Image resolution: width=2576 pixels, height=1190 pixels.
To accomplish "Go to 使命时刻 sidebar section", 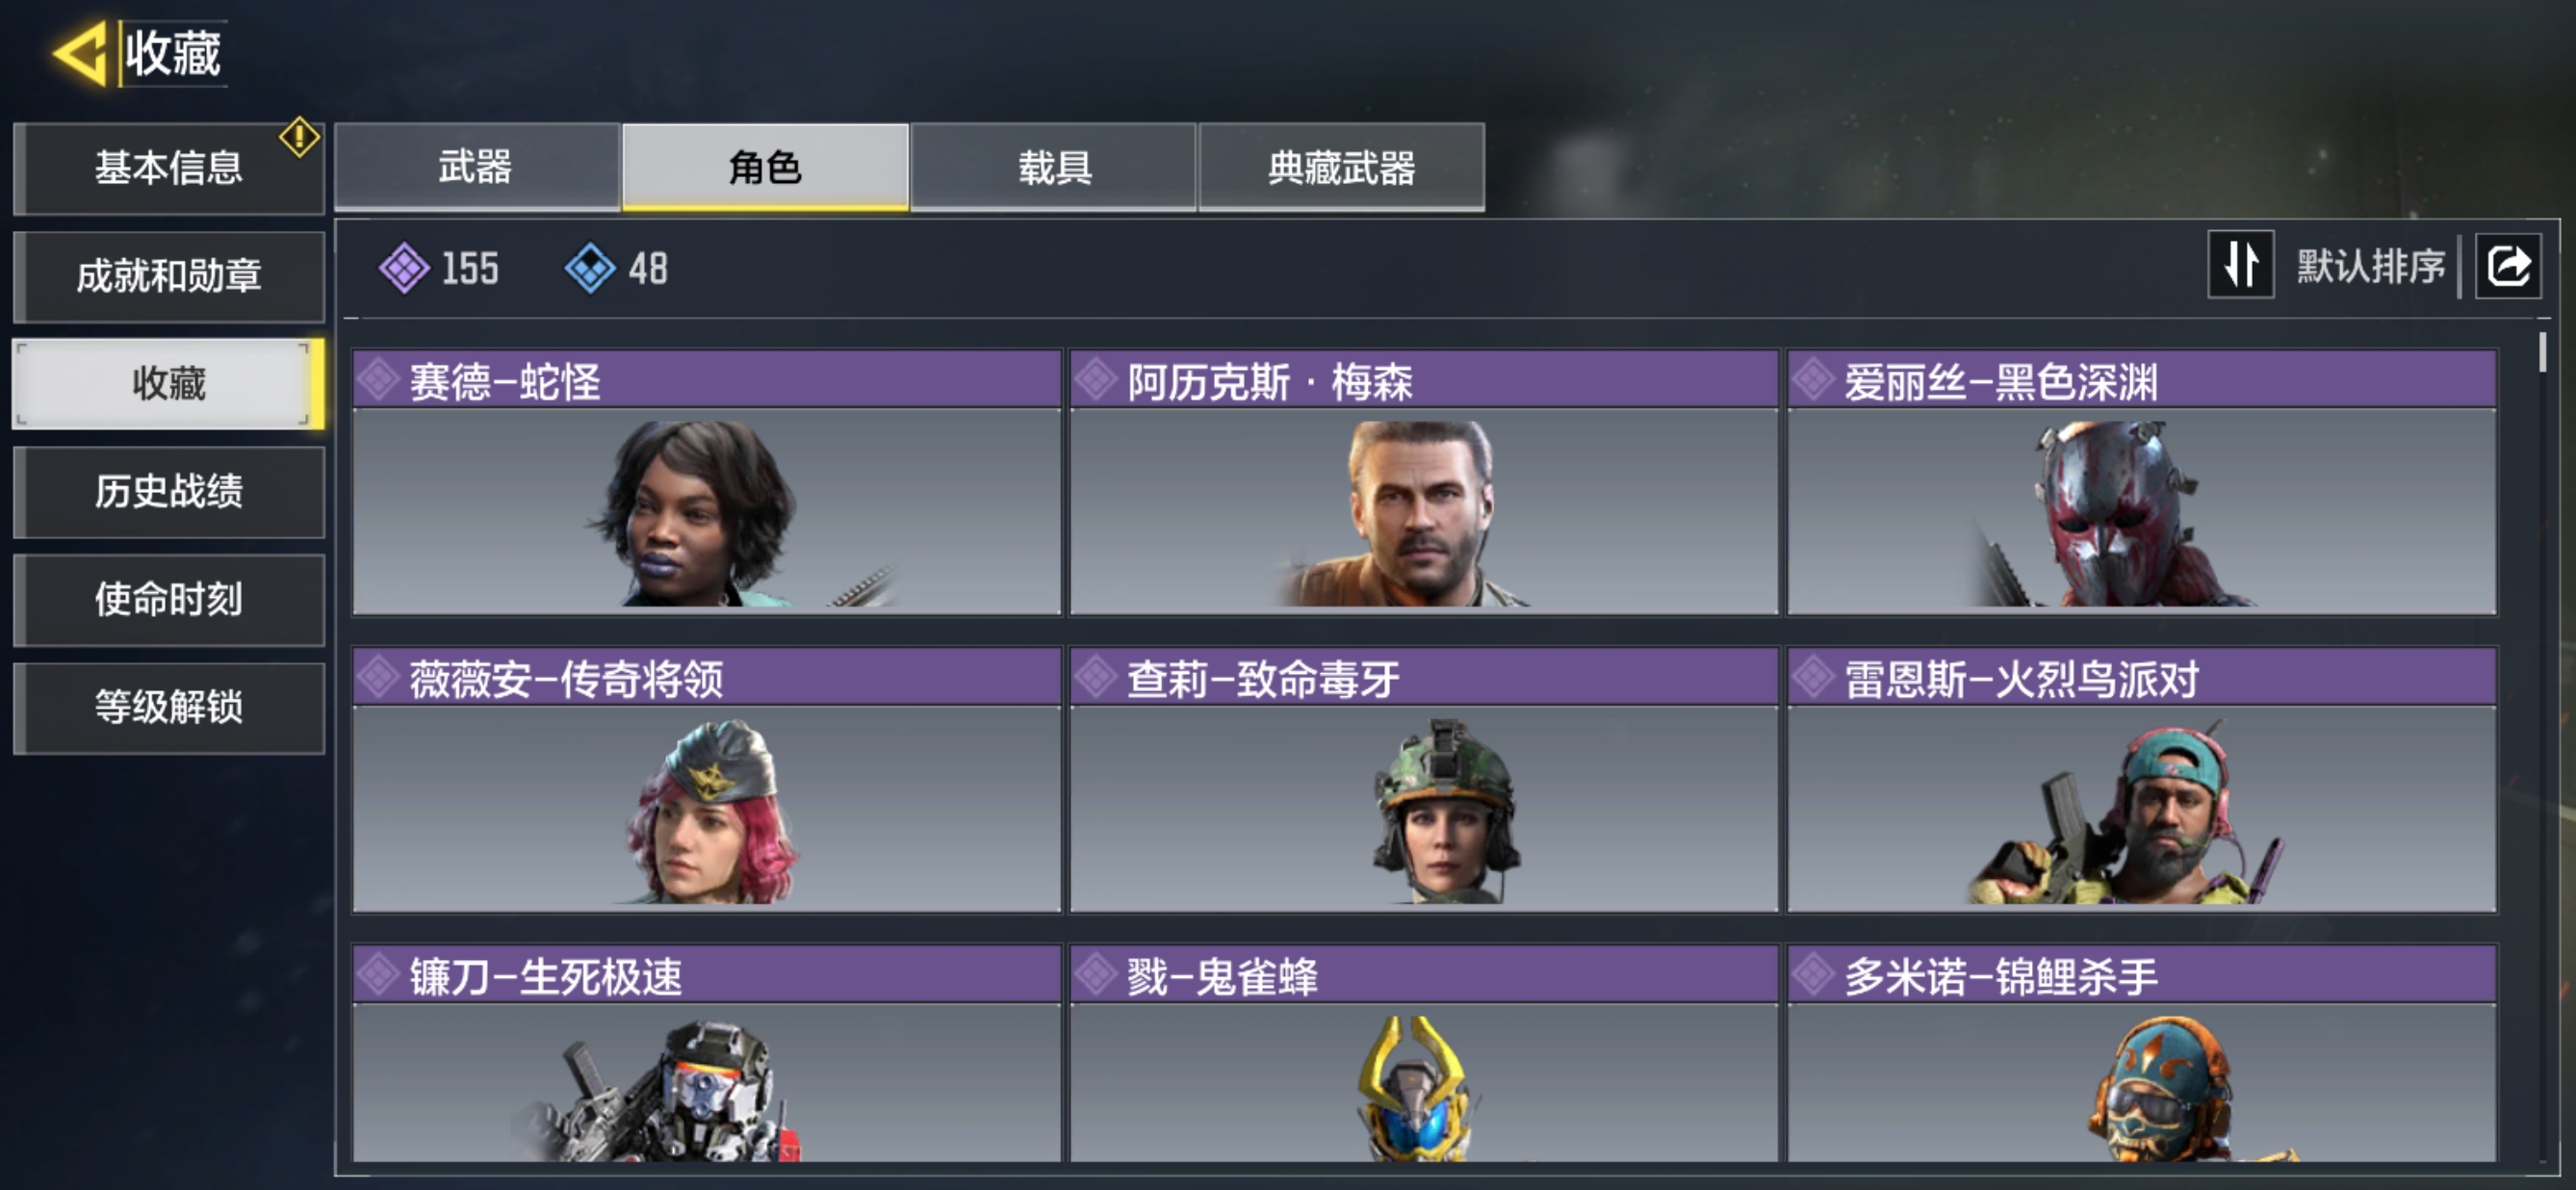I will [169, 600].
